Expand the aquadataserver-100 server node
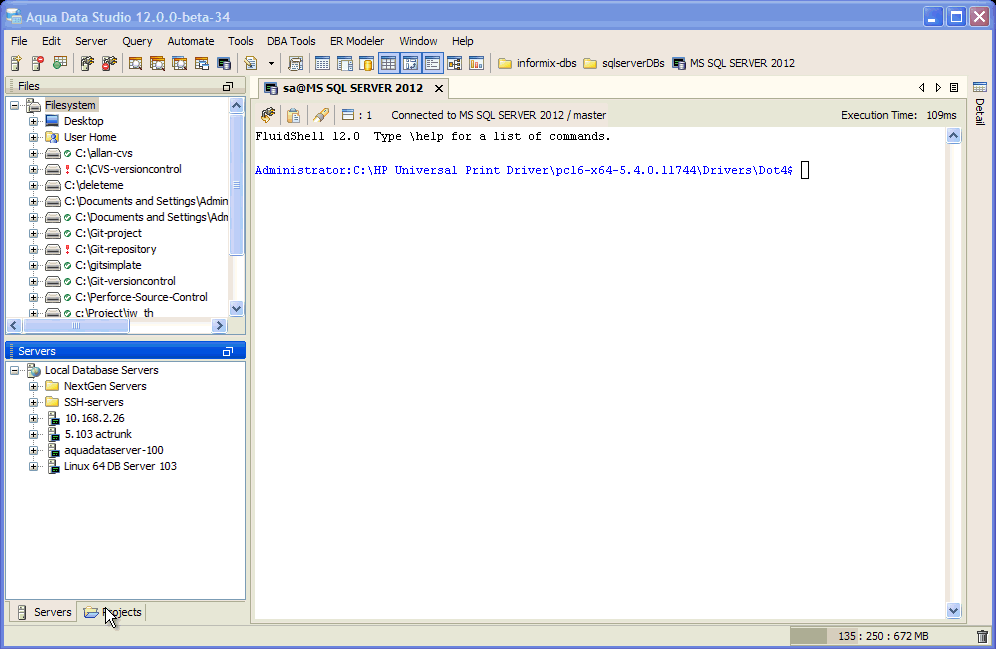The image size is (996, 649). coord(34,450)
